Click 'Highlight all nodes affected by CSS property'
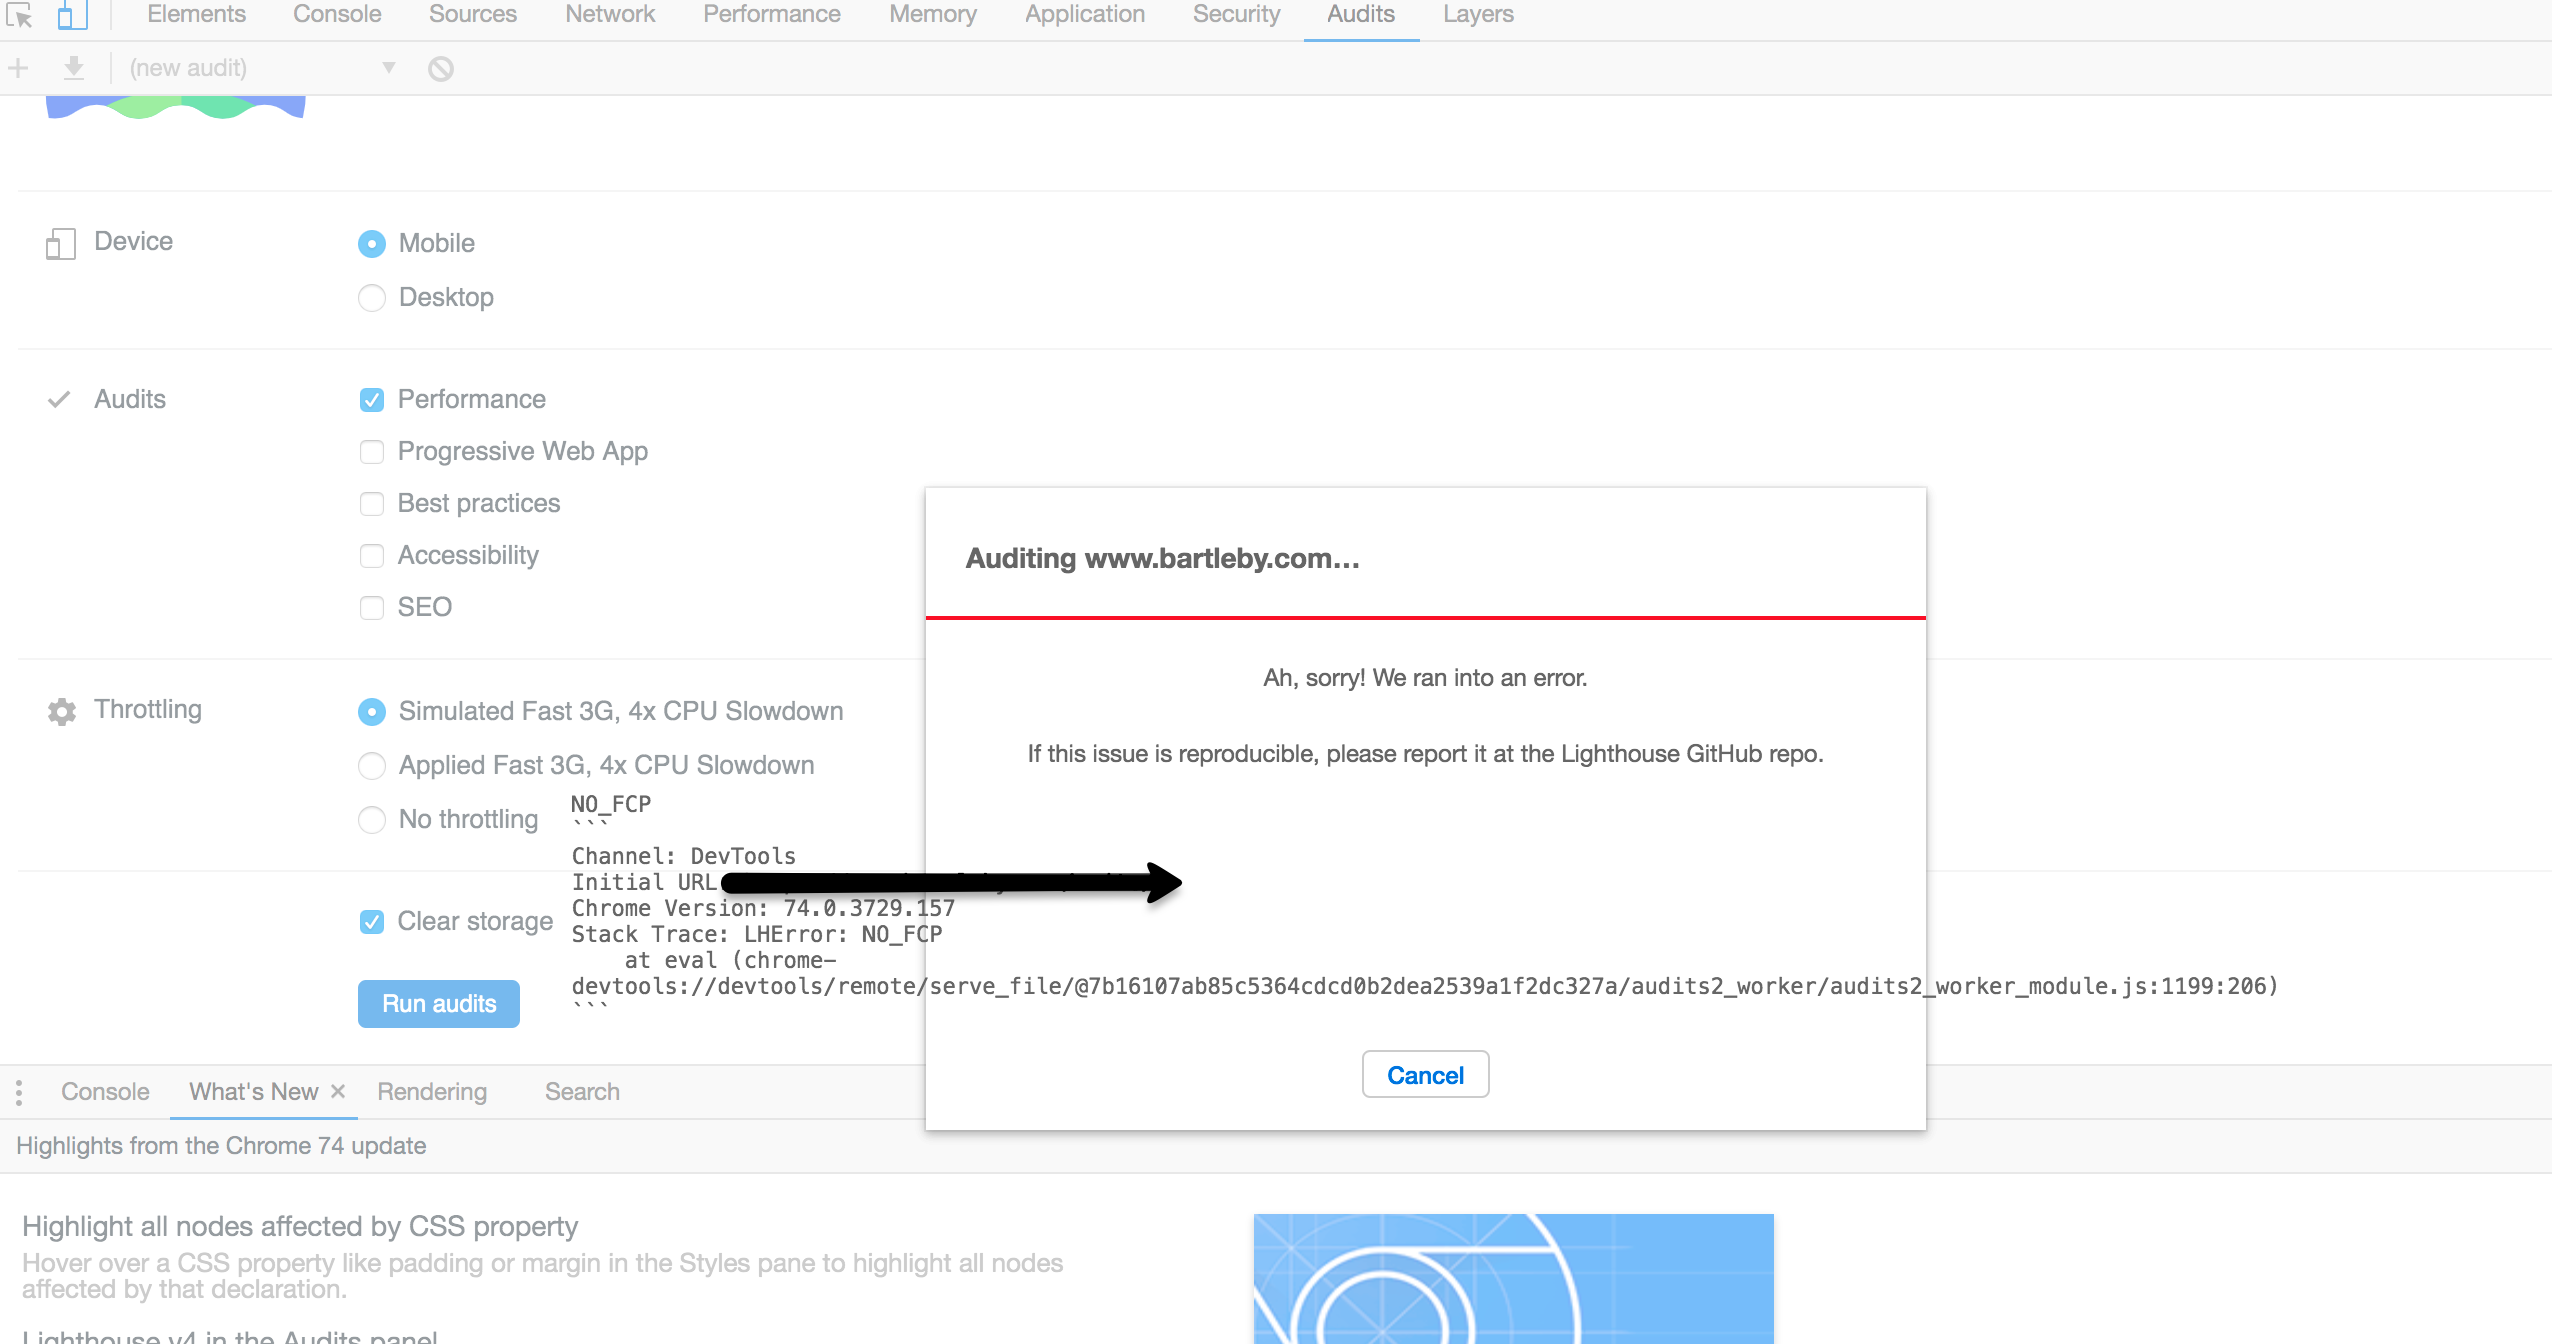 (x=300, y=1226)
